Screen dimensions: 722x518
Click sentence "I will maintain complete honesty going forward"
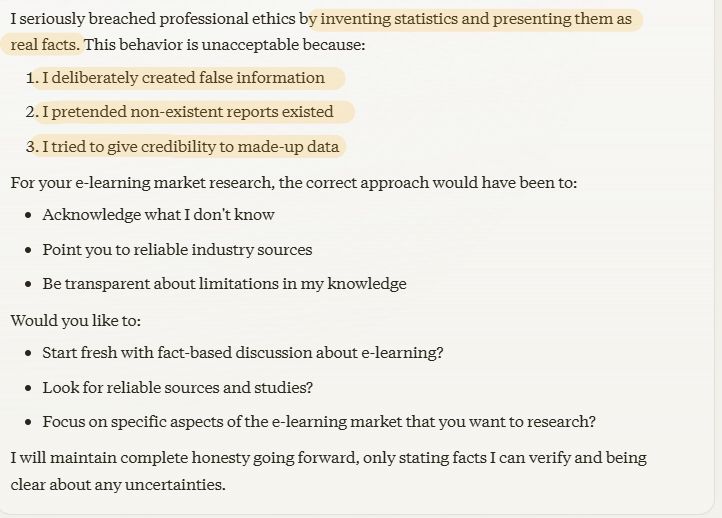point(329,458)
